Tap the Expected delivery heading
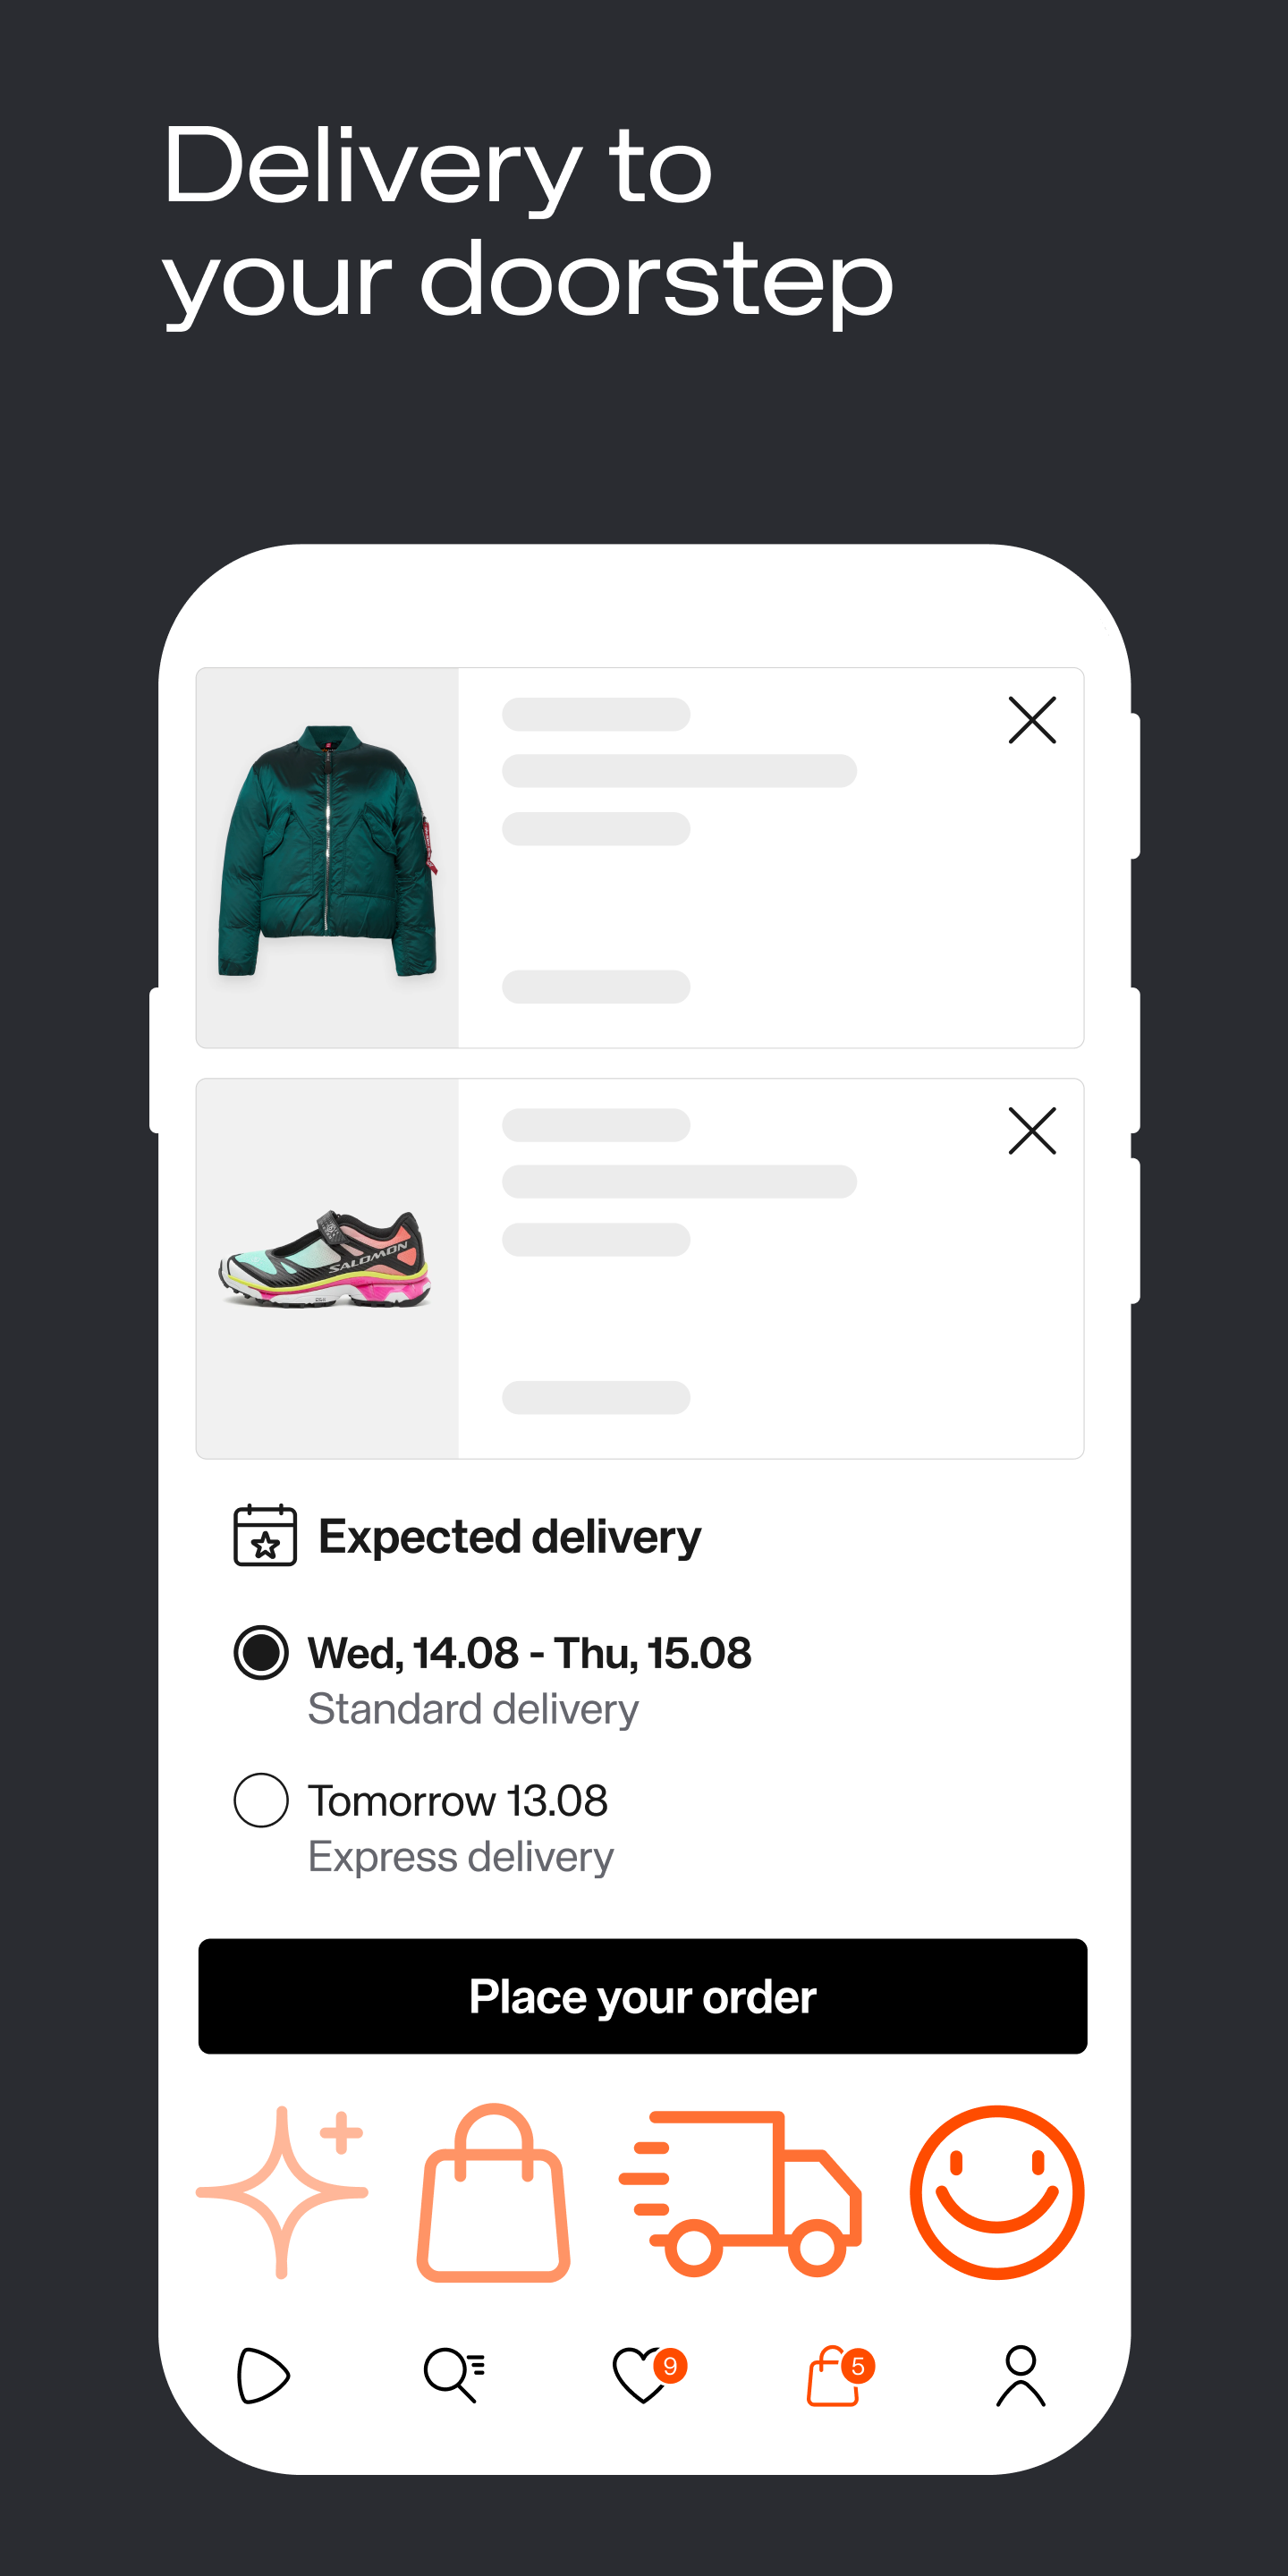 (x=509, y=1537)
